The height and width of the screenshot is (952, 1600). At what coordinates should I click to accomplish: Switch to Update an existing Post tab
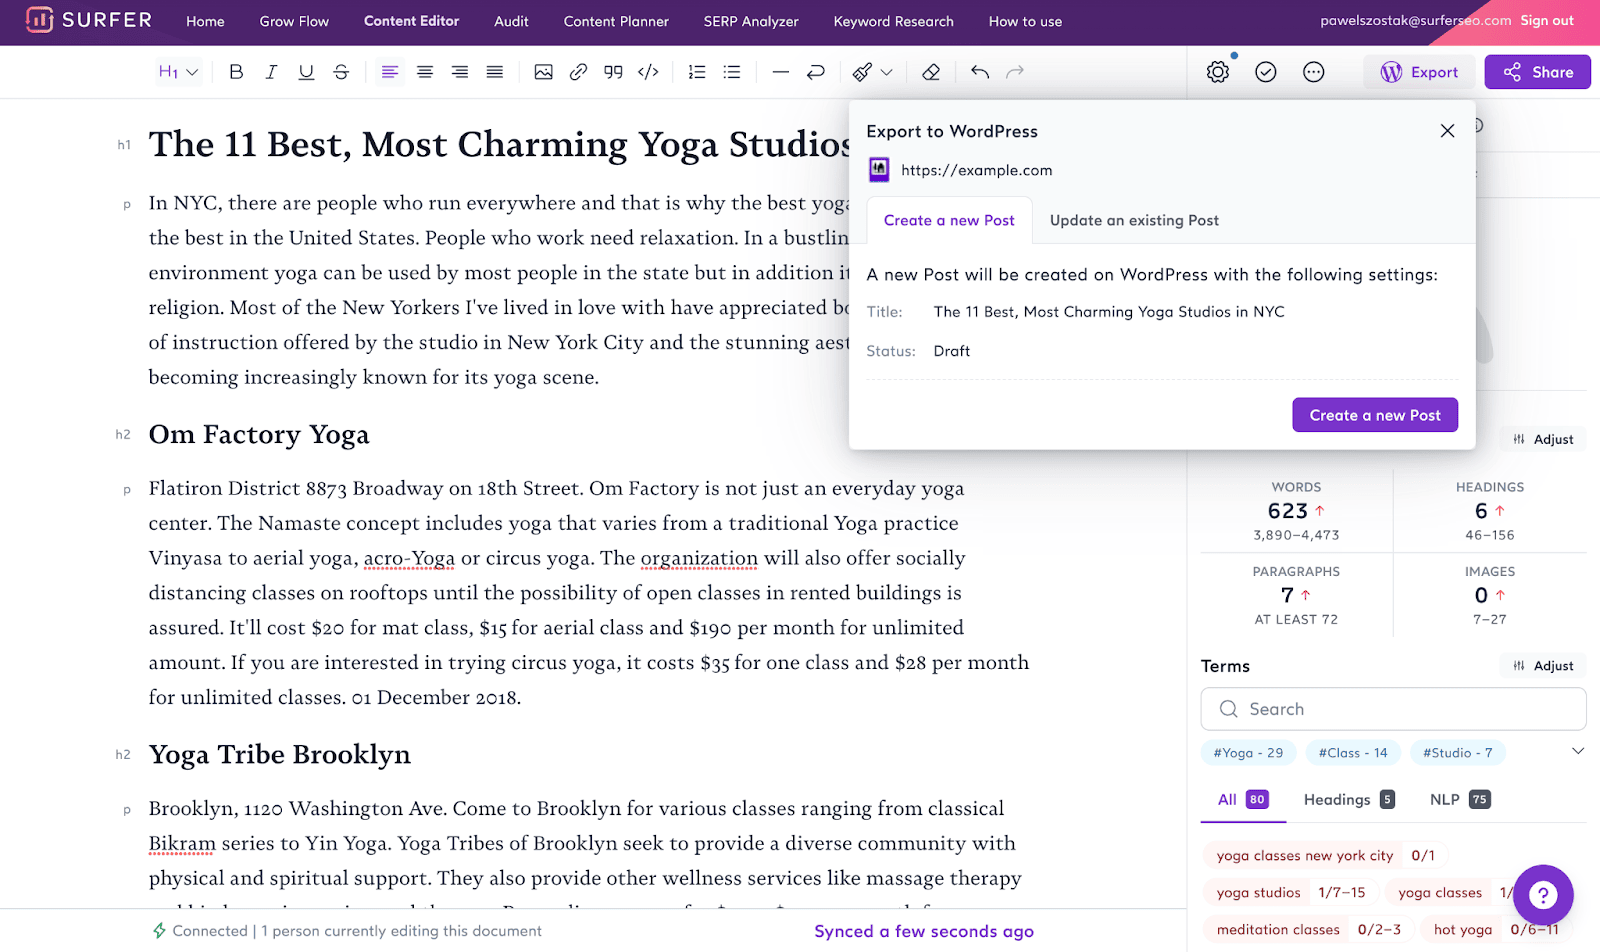(1134, 220)
